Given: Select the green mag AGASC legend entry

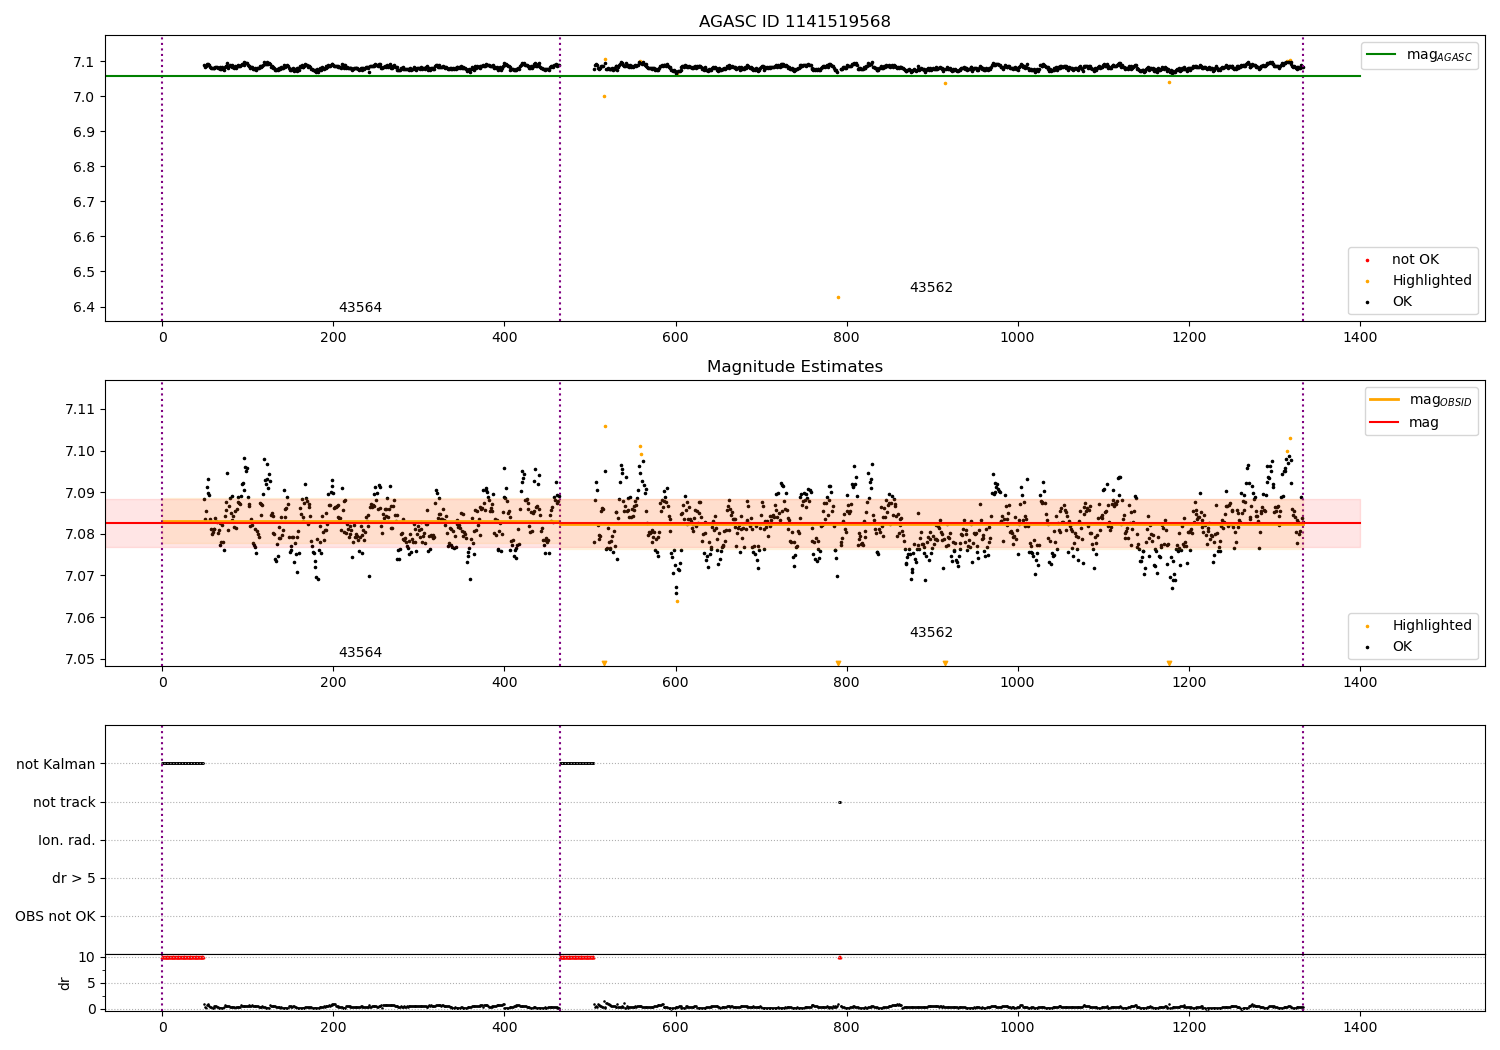Looking at the screenshot, I should (x=1419, y=55).
